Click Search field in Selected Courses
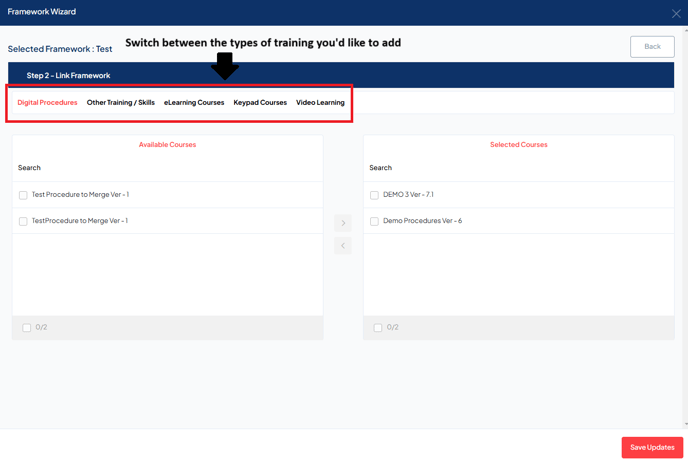The image size is (688, 462). coord(519,168)
